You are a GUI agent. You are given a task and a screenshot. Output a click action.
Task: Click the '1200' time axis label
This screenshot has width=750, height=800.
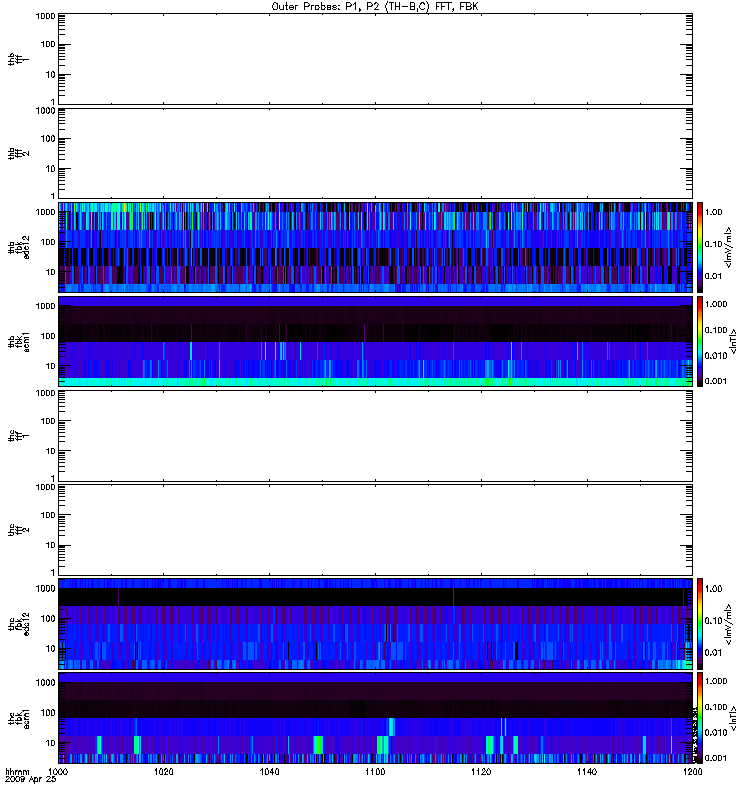pos(692,771)
